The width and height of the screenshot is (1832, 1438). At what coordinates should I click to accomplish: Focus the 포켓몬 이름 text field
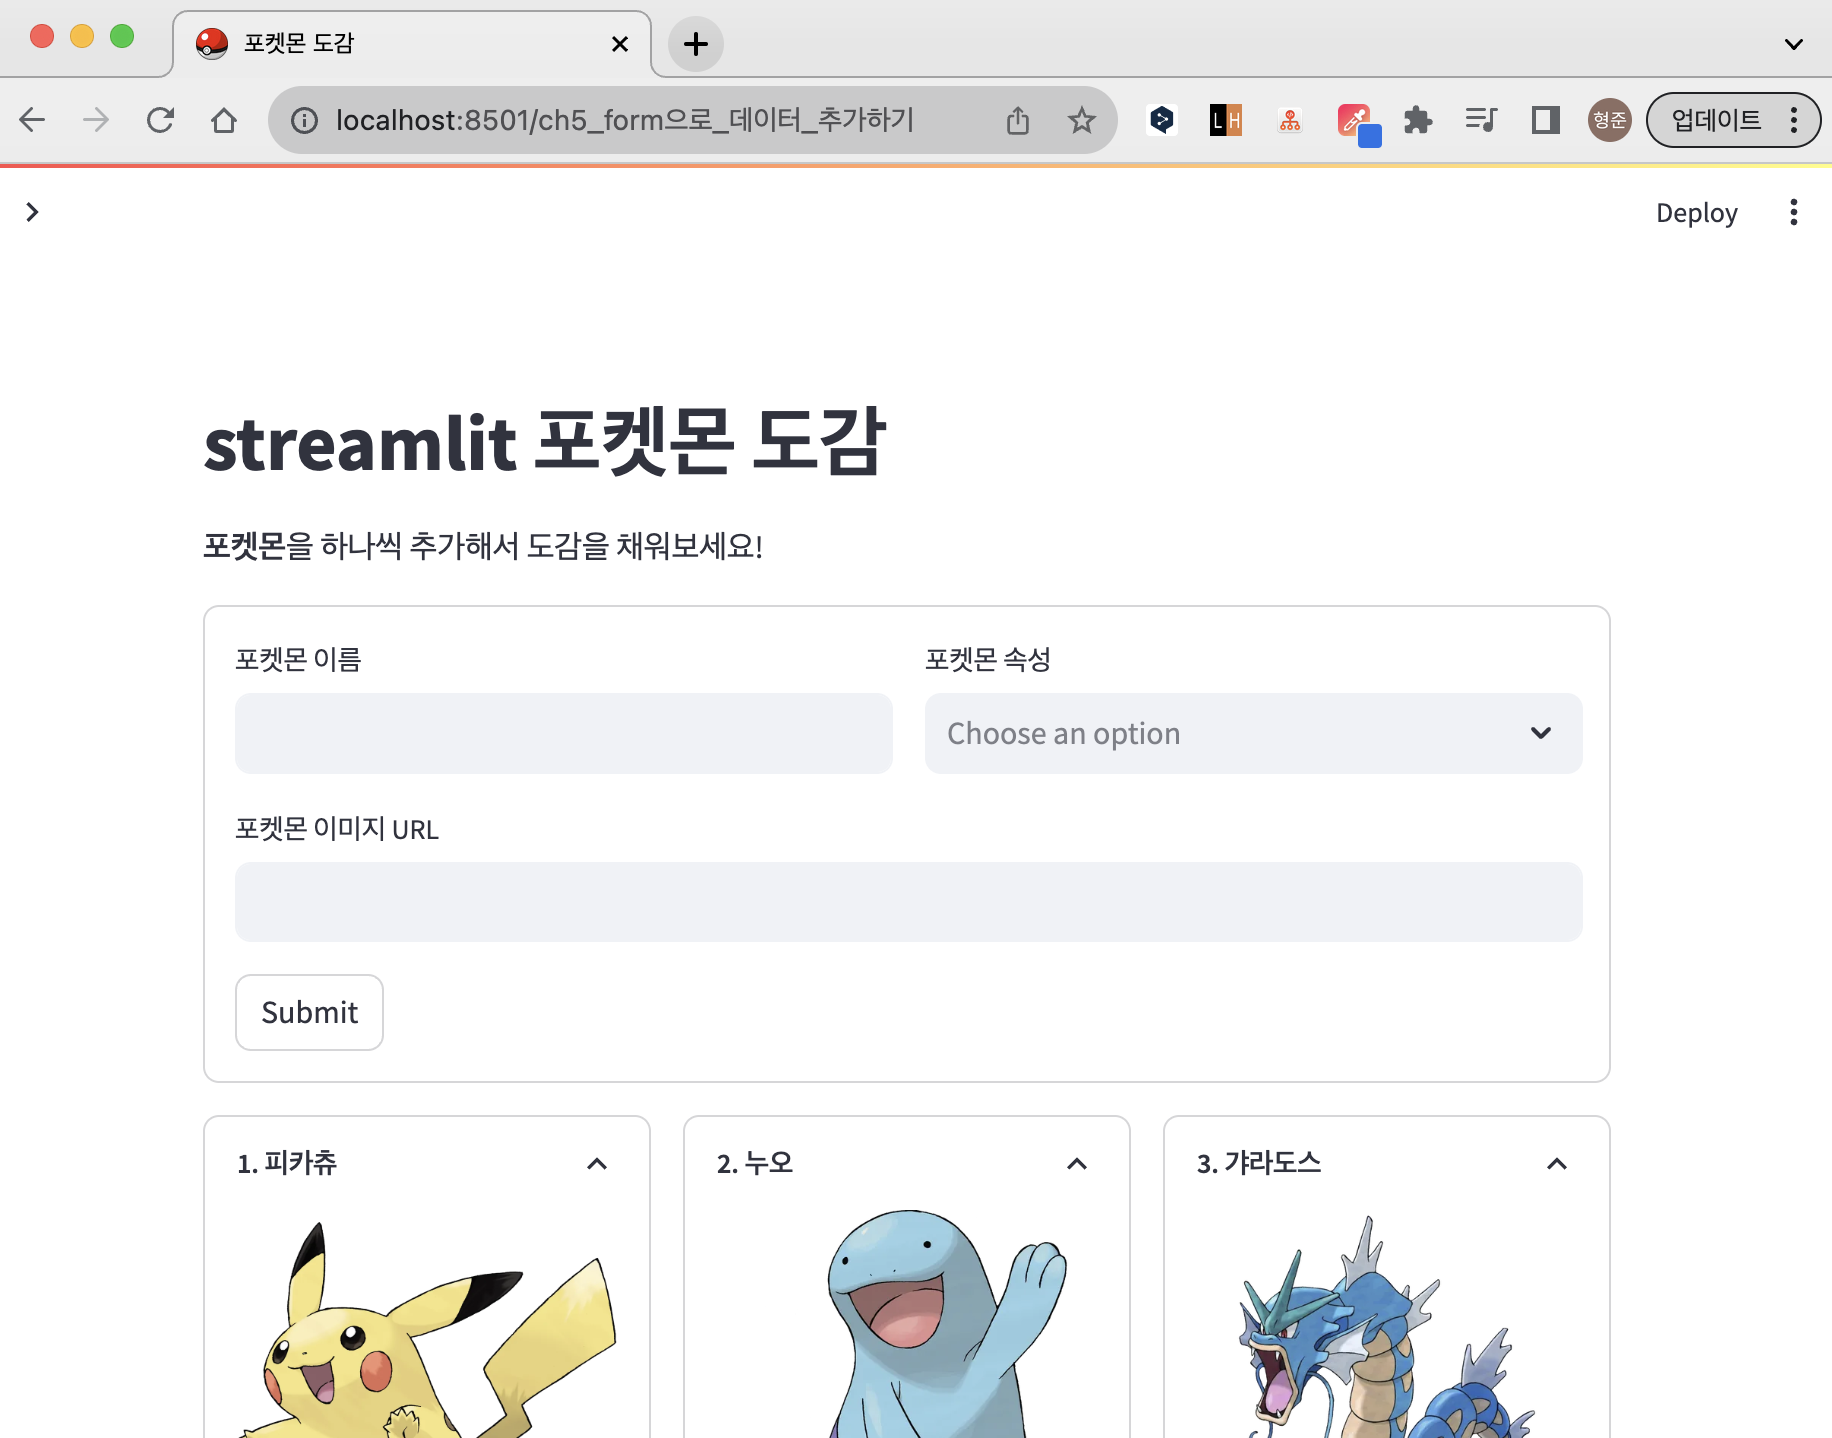coord(564,733)
